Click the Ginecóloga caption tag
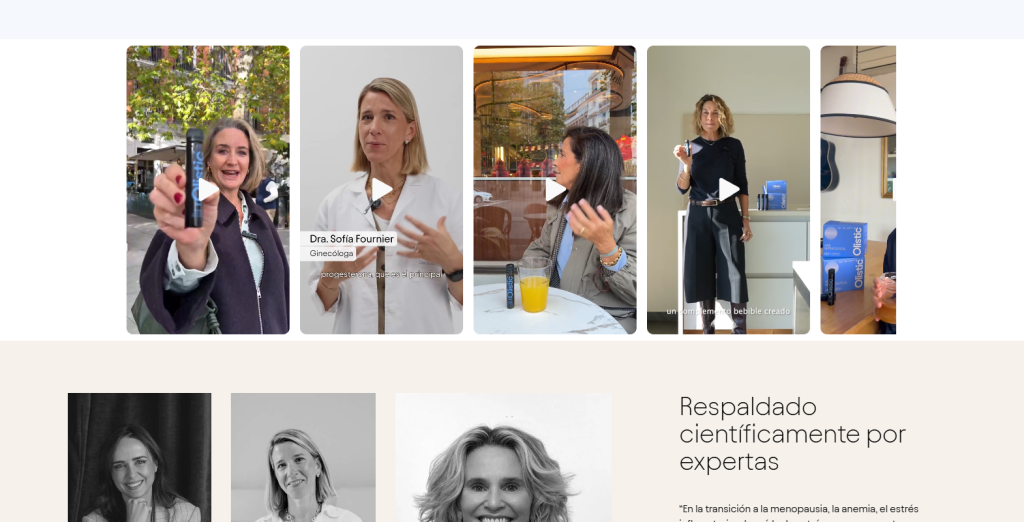The image size is (1024, 522). tap(331, 253)
